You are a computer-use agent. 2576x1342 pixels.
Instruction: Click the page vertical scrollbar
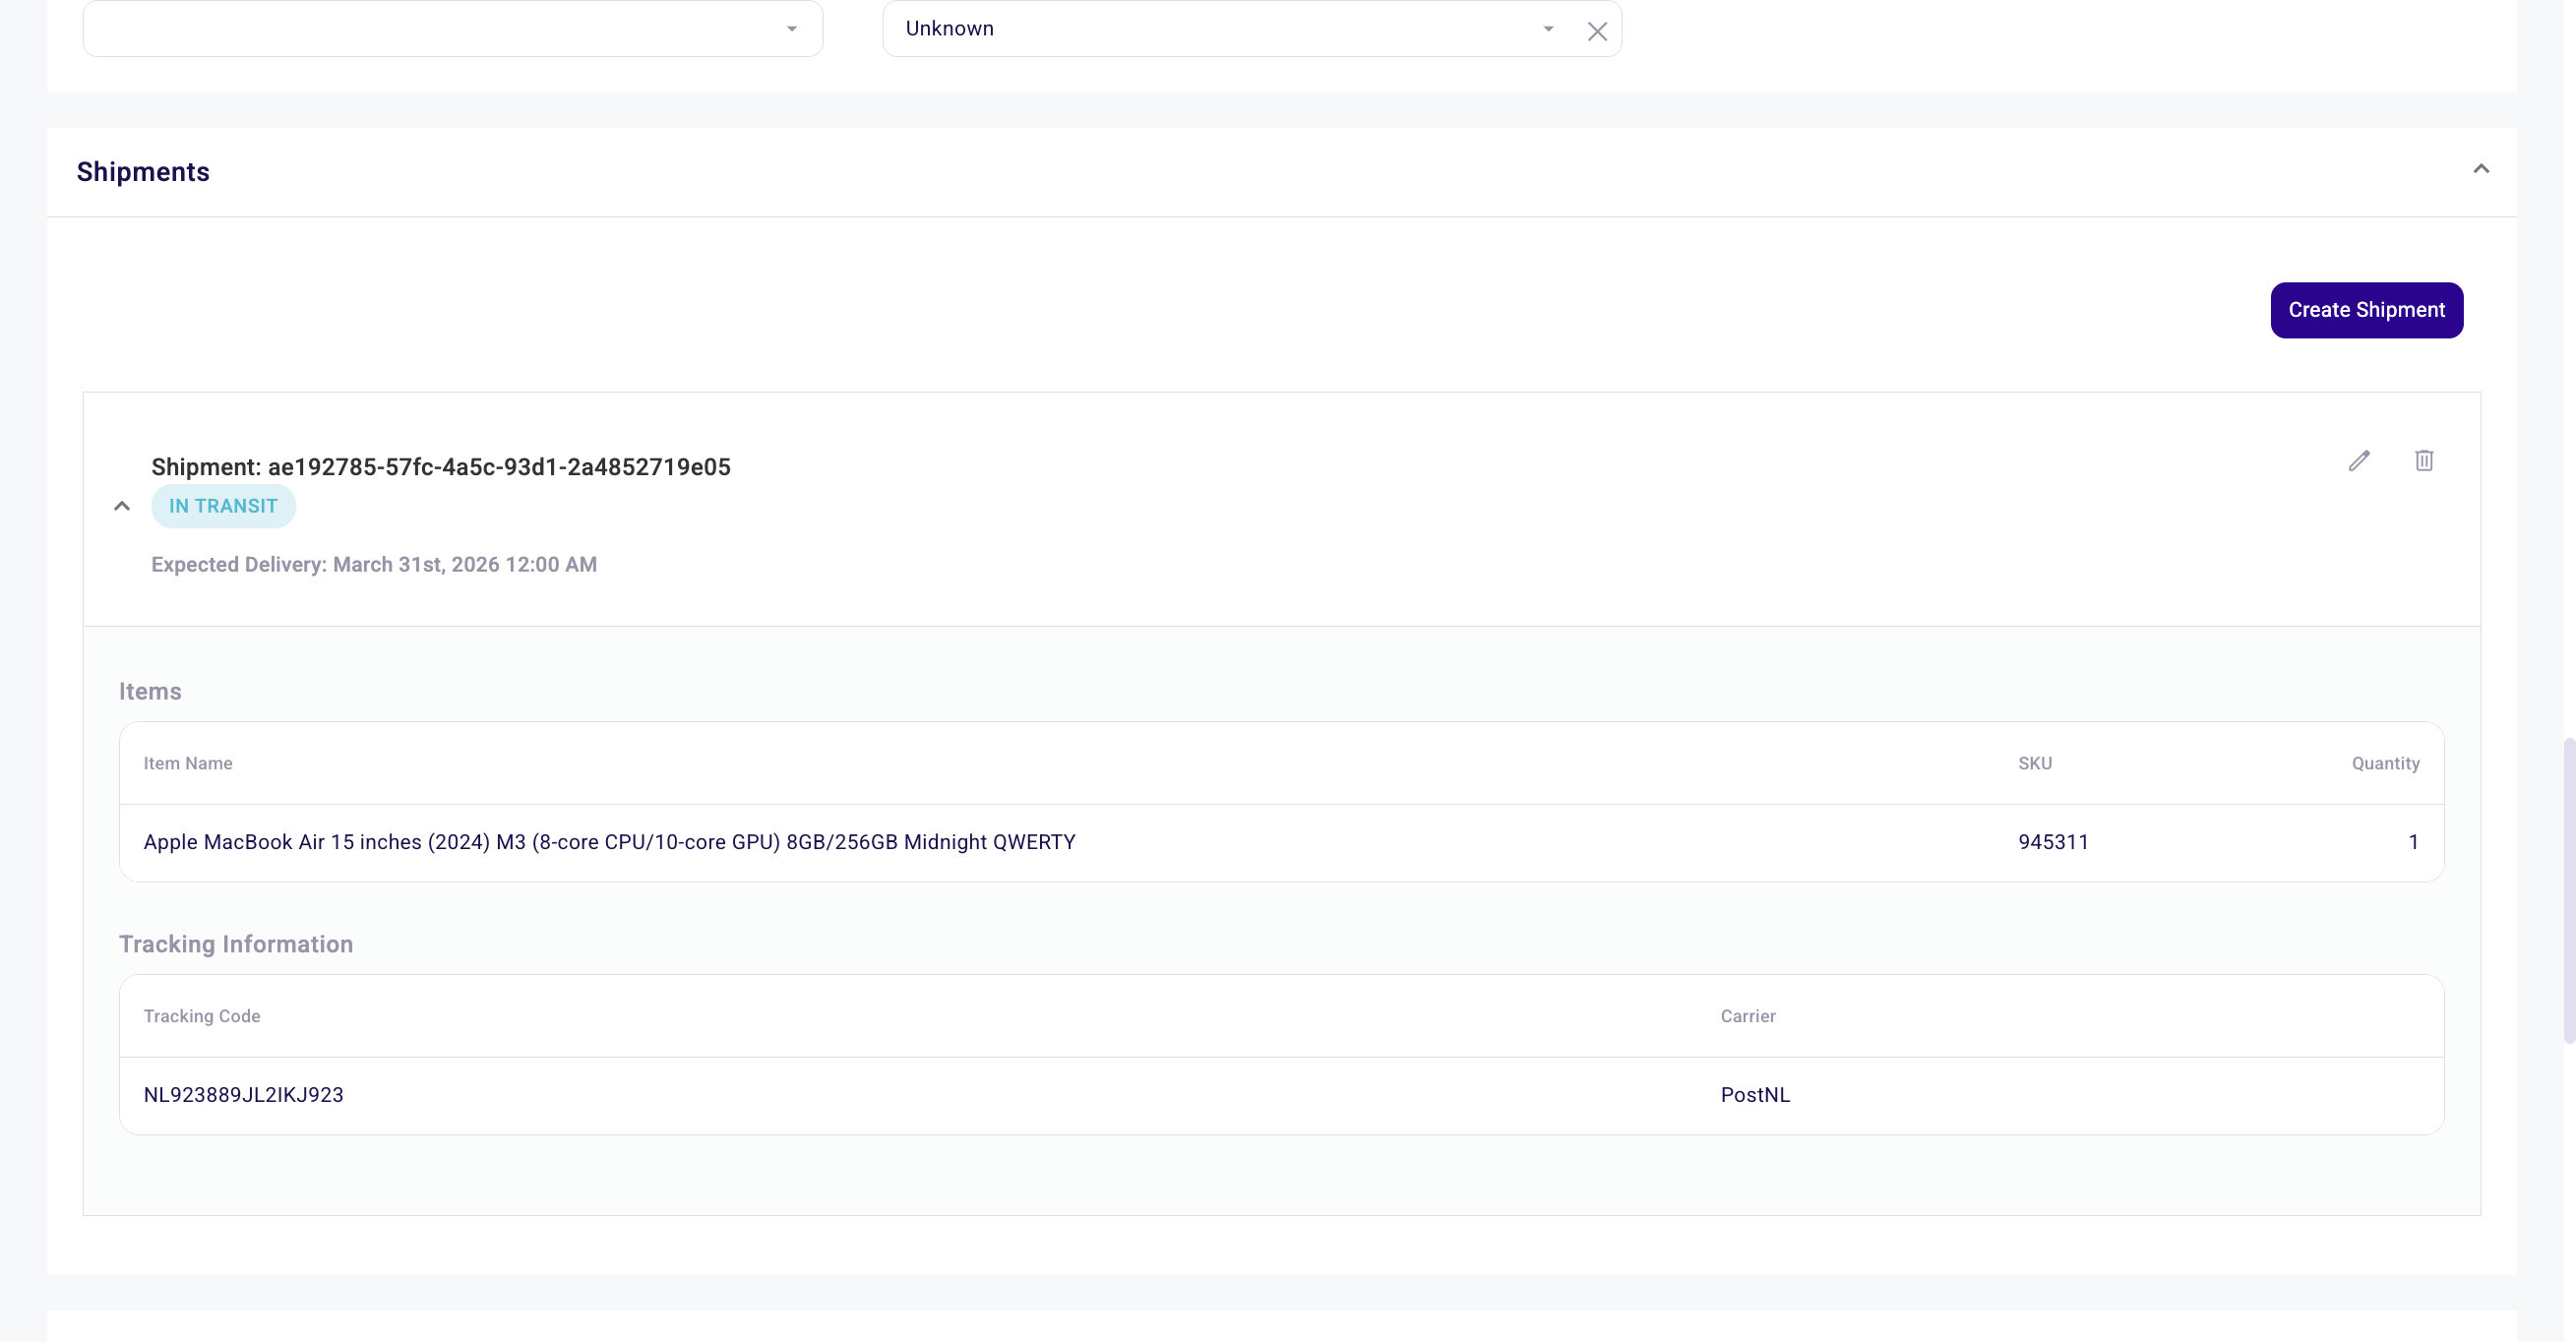pos(2568,890)
